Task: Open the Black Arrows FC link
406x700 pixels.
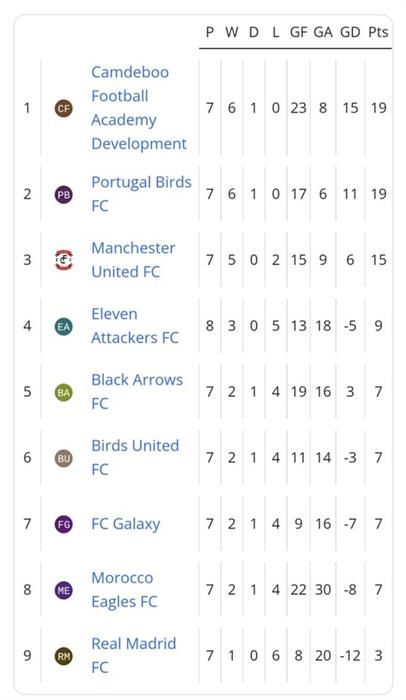Action: [x=137, y=392]
